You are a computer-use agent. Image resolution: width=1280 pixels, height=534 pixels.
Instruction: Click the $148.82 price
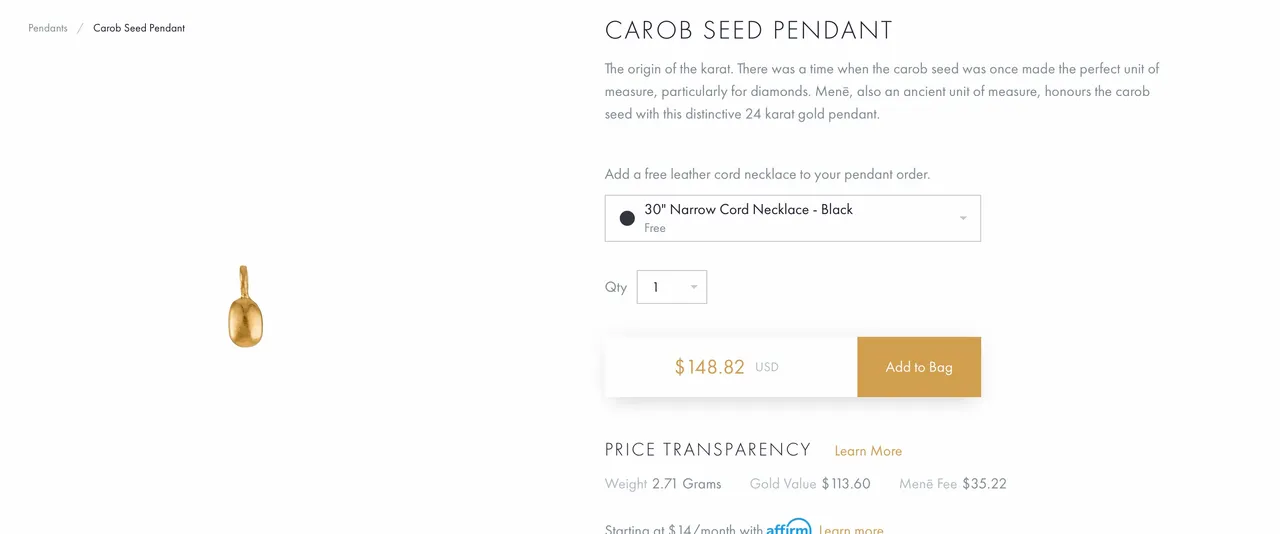(x=710, y=367)
